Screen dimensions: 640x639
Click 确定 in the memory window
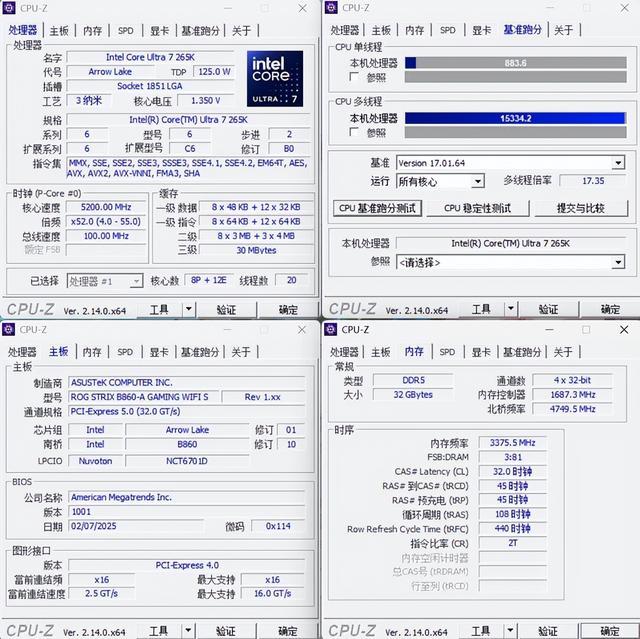[609, 631]
